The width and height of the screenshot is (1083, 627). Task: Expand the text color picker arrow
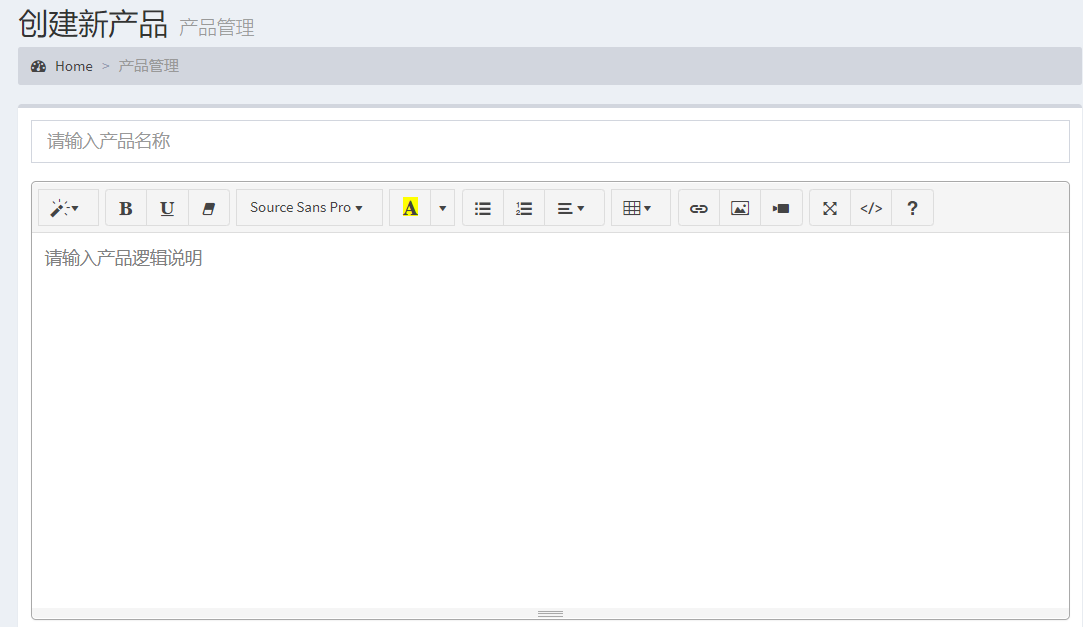pos(443,208)
